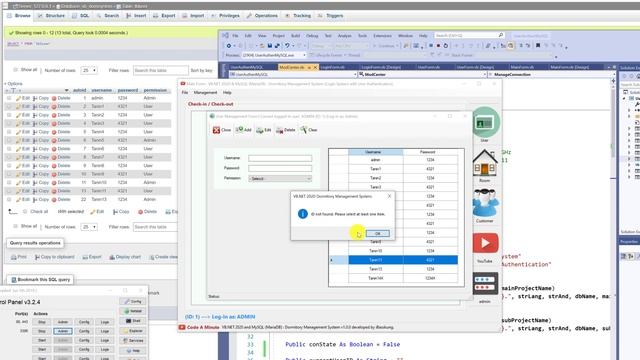This screenshot has width=640, height=360.
Task: Close the ID not found message dialog
Action: pyautogui.click(x=389, y=196)
